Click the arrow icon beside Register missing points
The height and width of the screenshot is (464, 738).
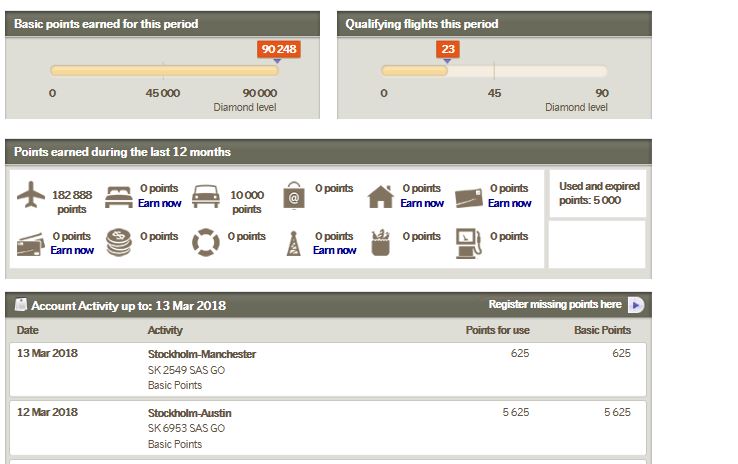click(x=635, y=305)
